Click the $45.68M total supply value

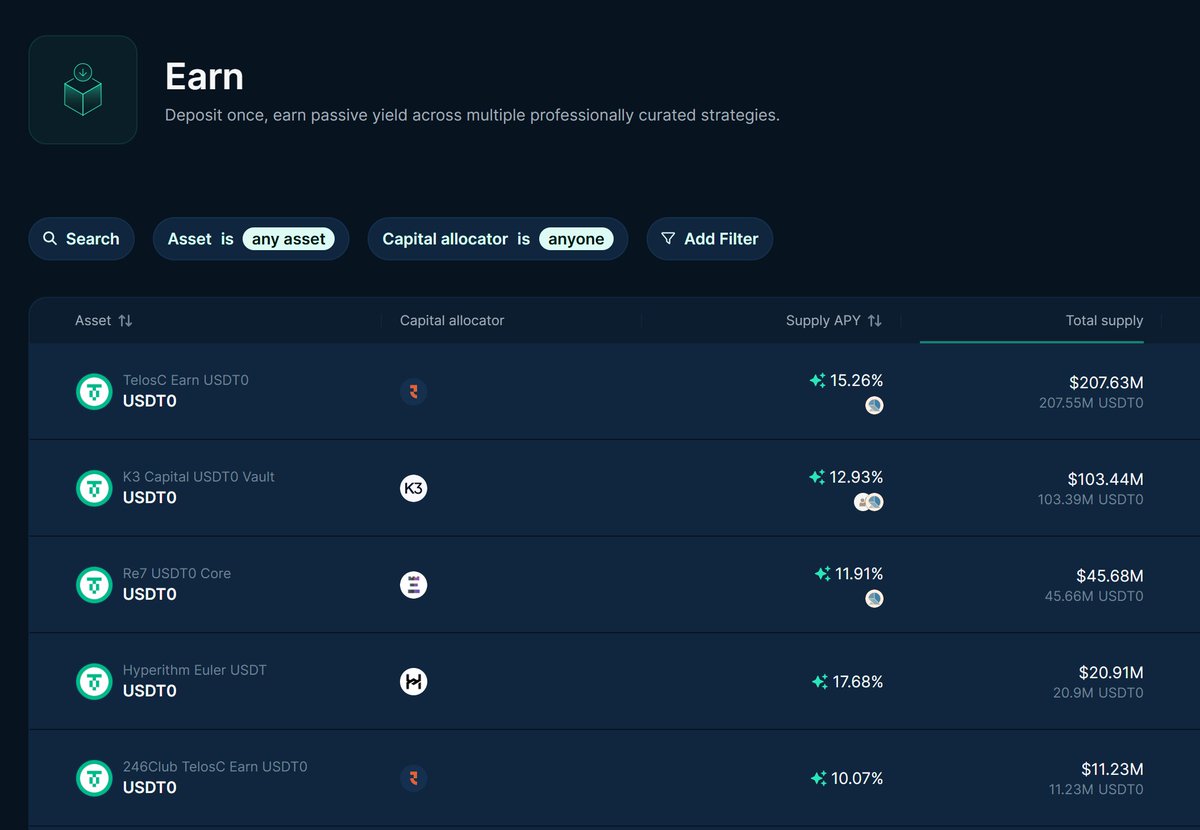[x=1110, y=576]
